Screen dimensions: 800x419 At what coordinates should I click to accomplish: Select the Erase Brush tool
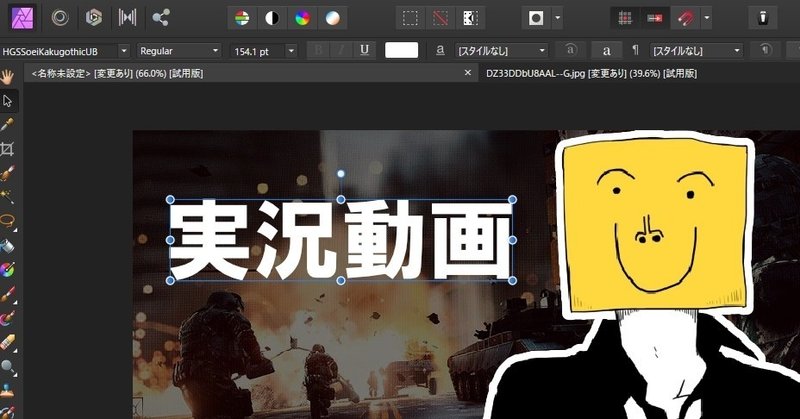coord(7,342)
